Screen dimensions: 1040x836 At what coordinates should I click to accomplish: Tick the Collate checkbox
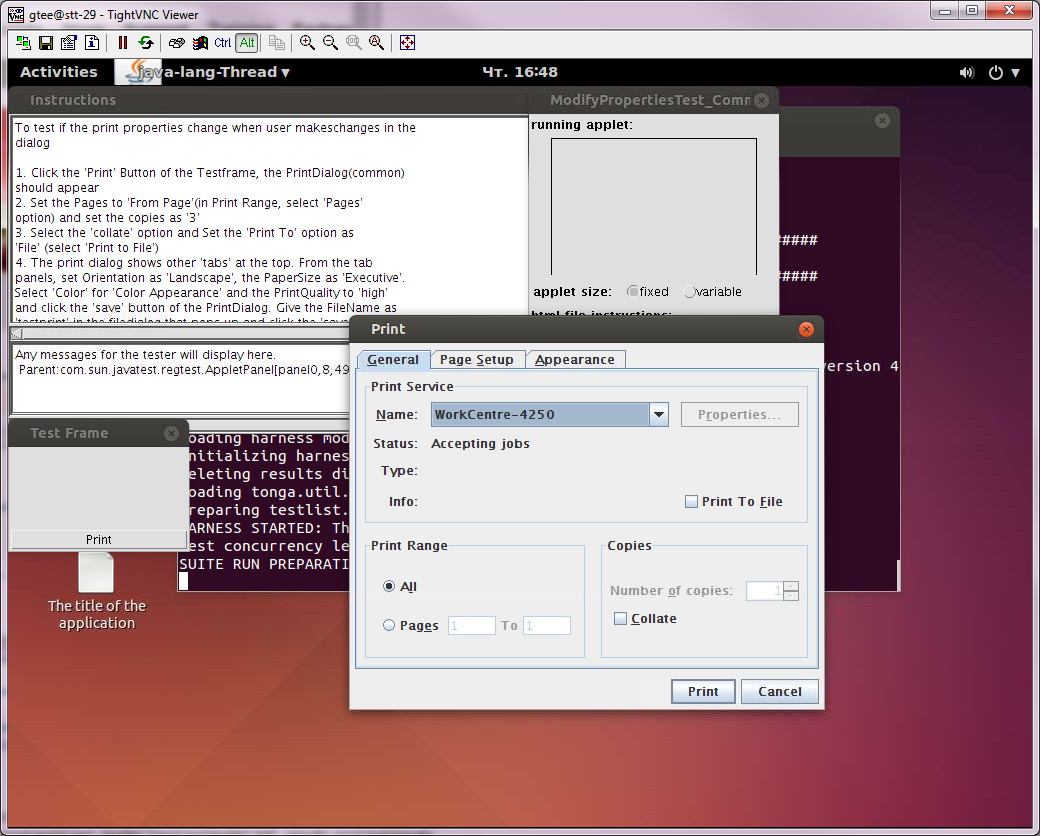pos(620,619)
